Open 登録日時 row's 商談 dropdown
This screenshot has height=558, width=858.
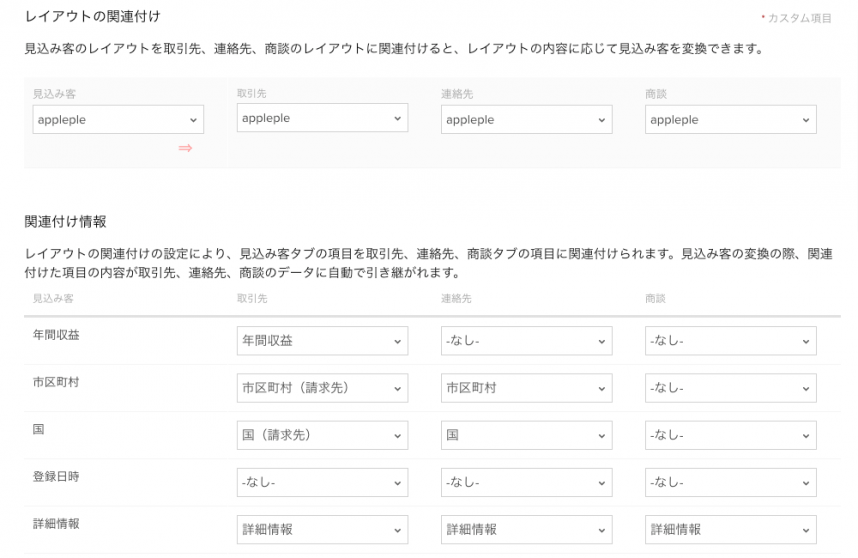pyautogui.click(x=730, y=482)
